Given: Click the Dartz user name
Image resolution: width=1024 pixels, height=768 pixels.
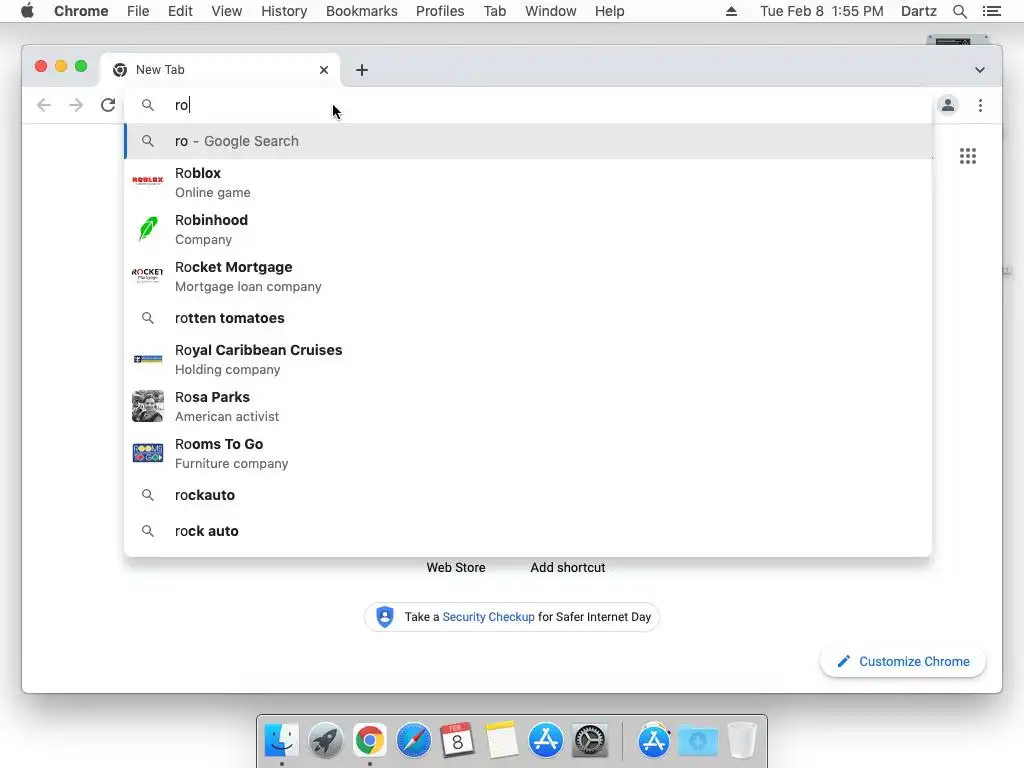Looking at the screenshot, I should 919,11.
